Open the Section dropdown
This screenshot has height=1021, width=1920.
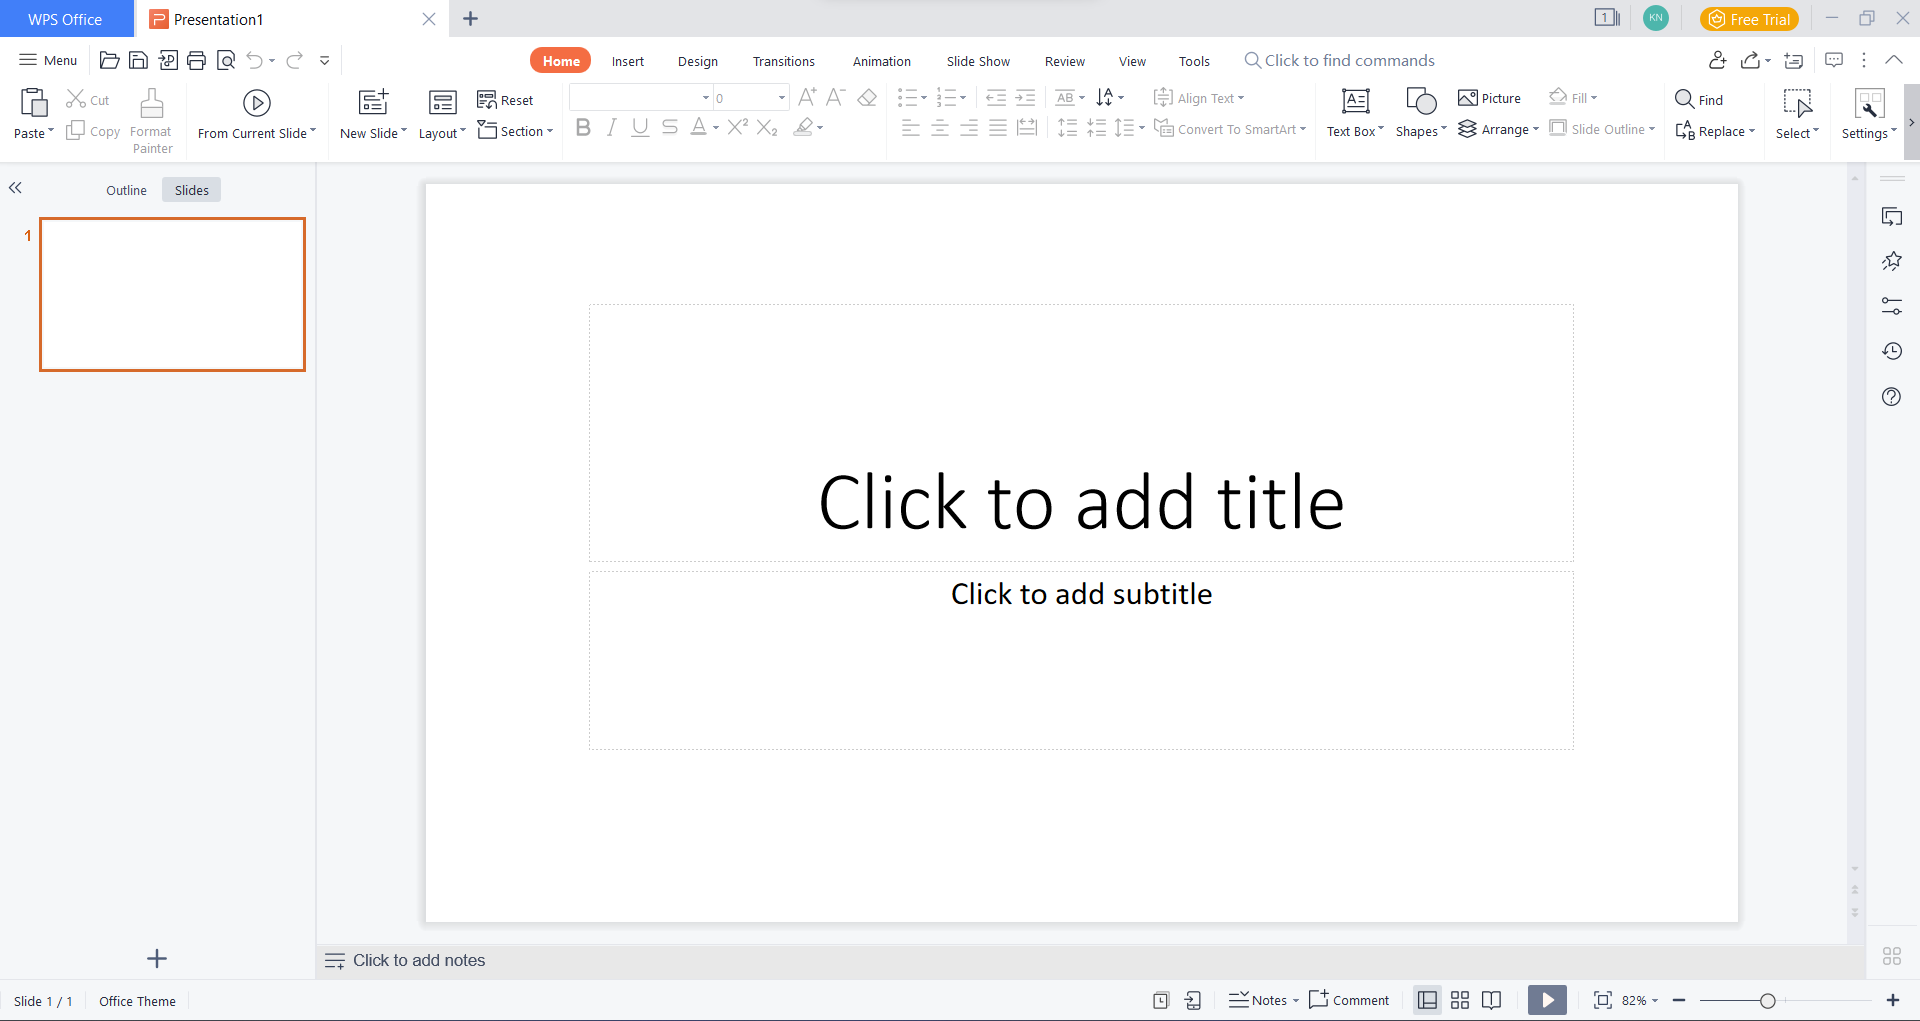pos(515,130)
